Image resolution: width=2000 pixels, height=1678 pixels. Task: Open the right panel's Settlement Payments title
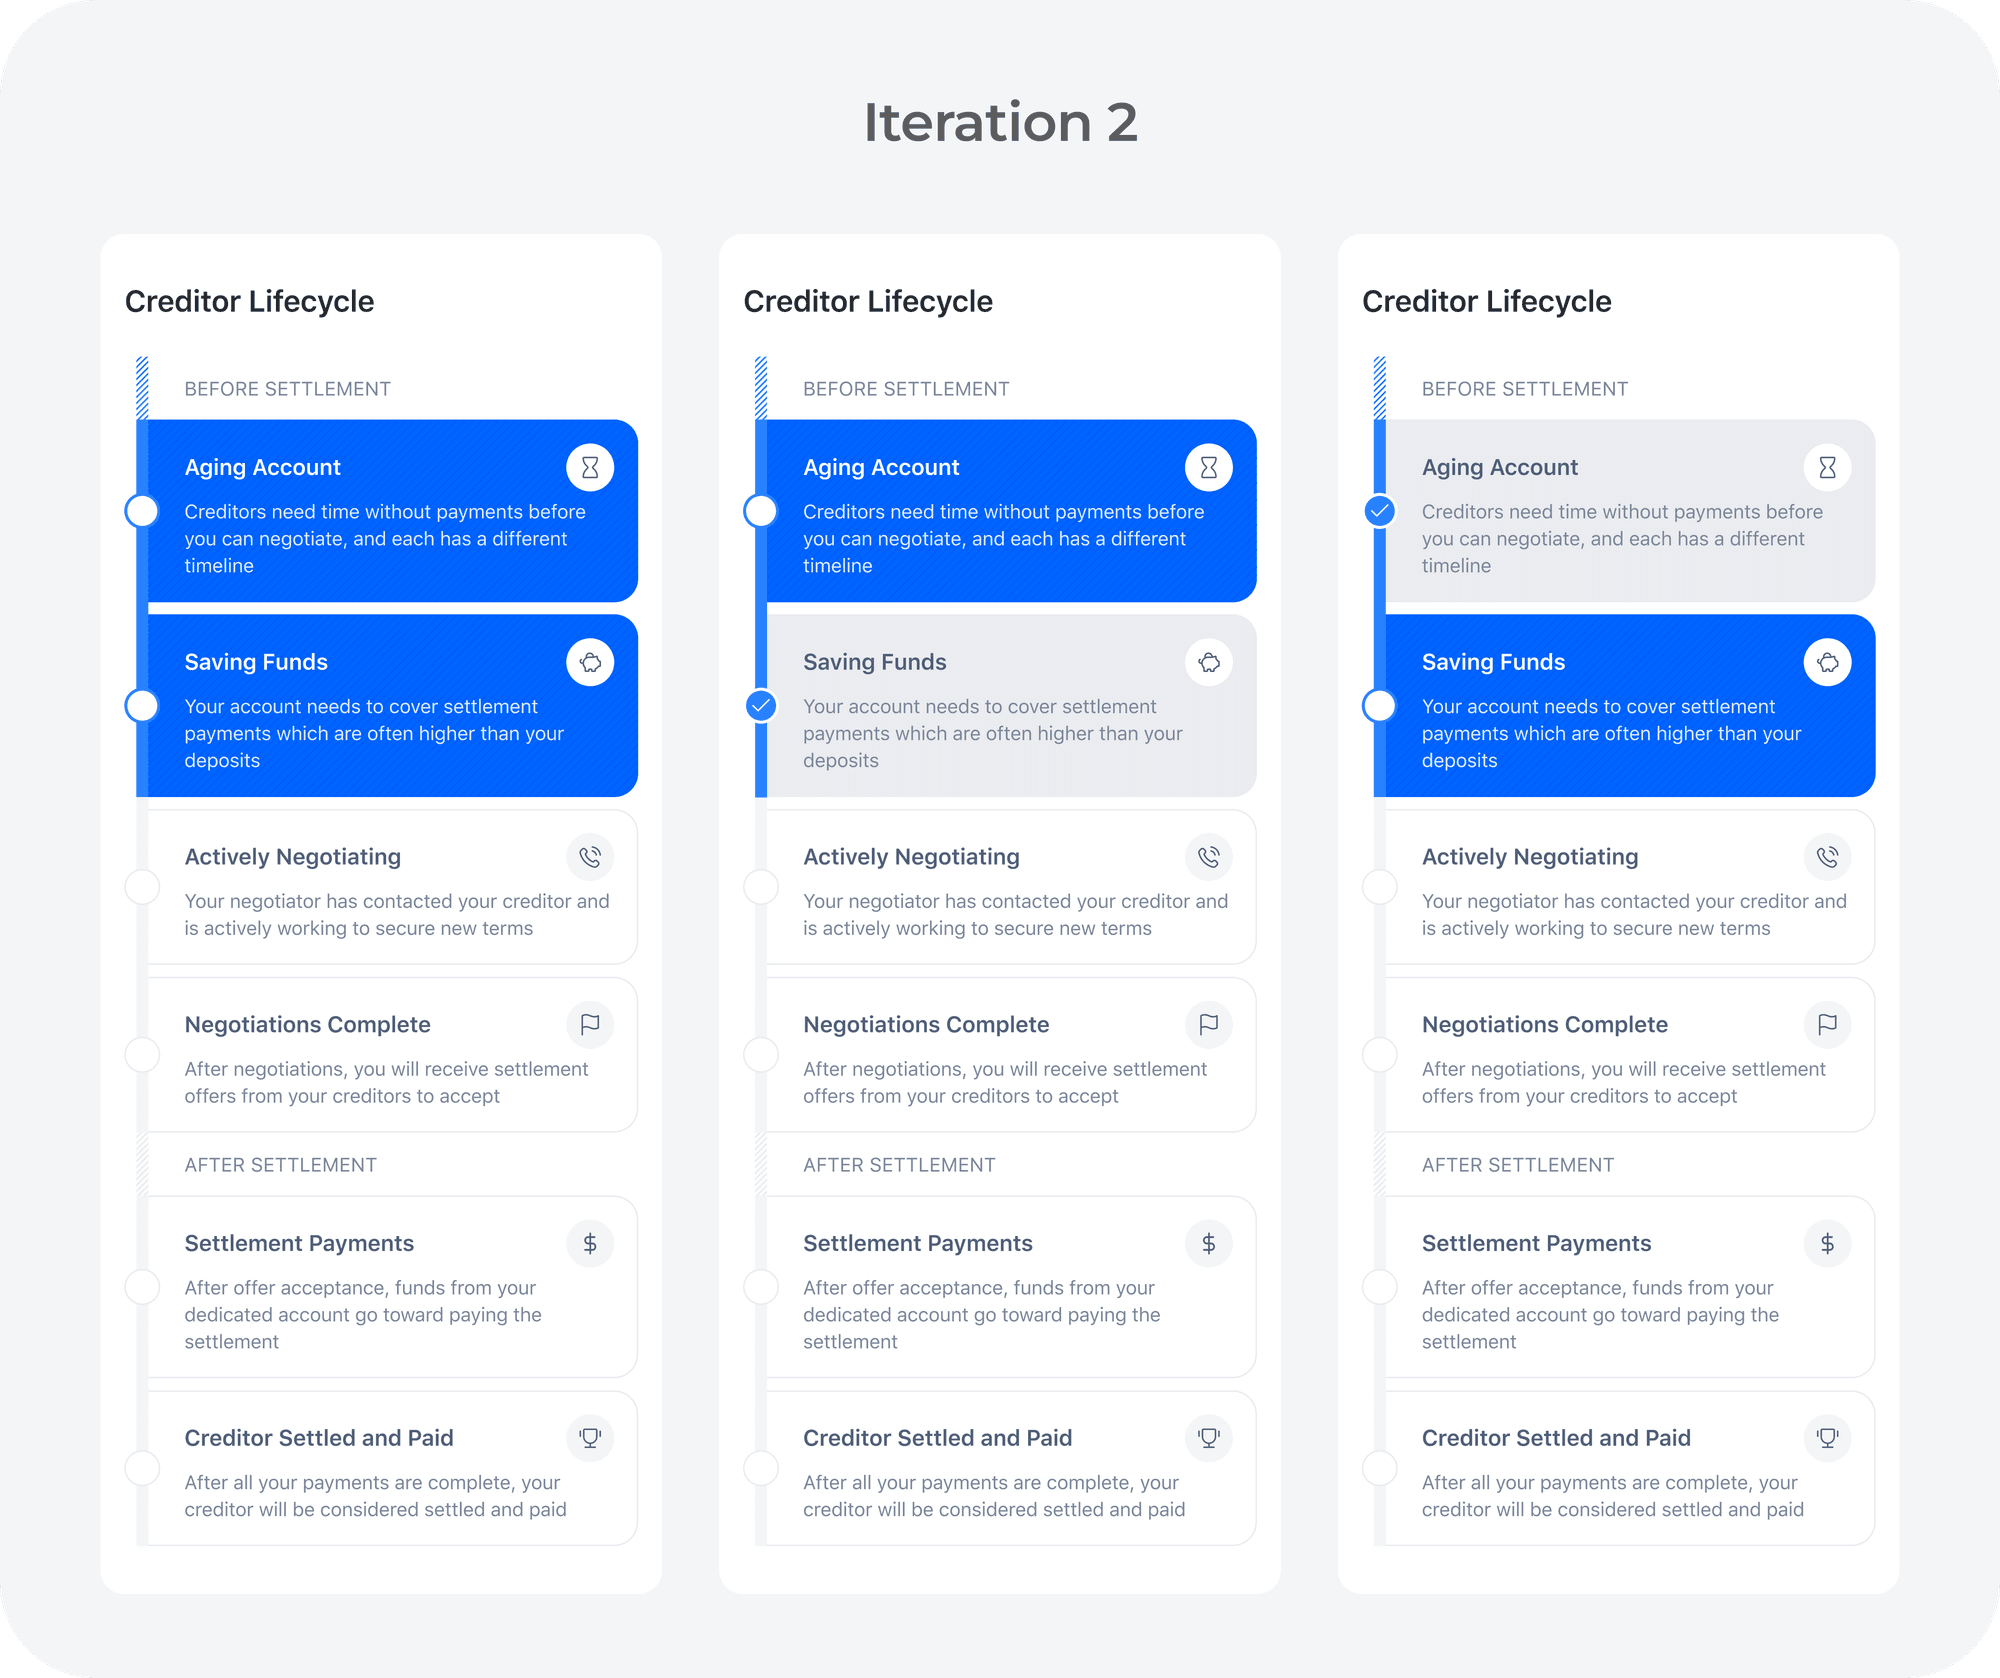(1536, 1243)
